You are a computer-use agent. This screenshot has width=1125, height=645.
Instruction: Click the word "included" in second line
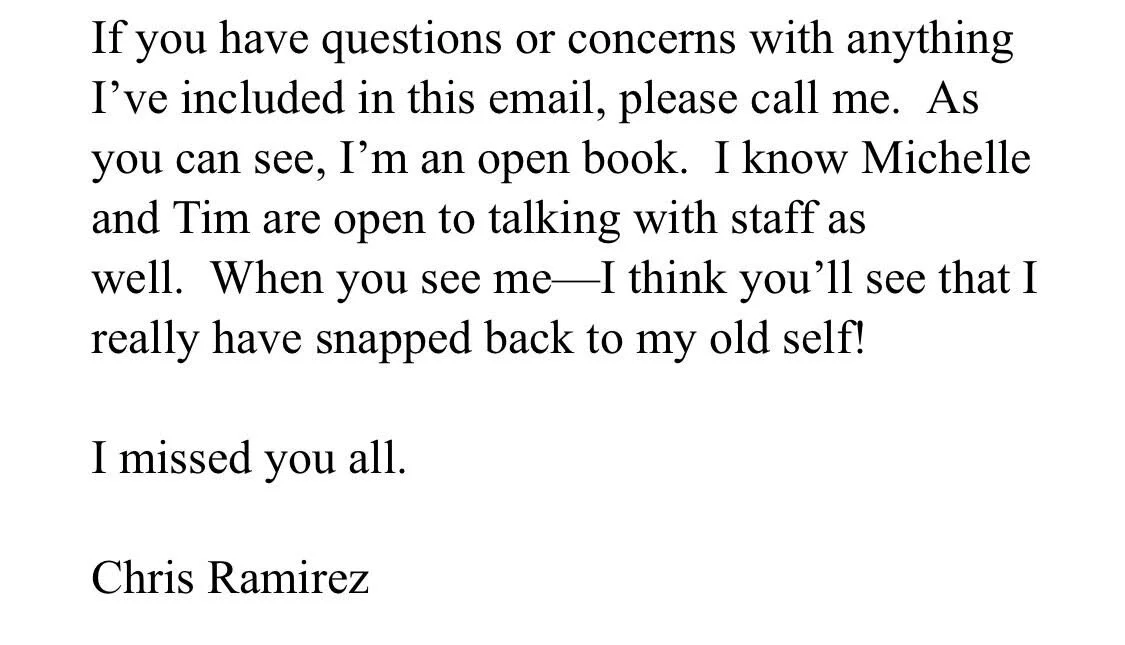point(262,98)
